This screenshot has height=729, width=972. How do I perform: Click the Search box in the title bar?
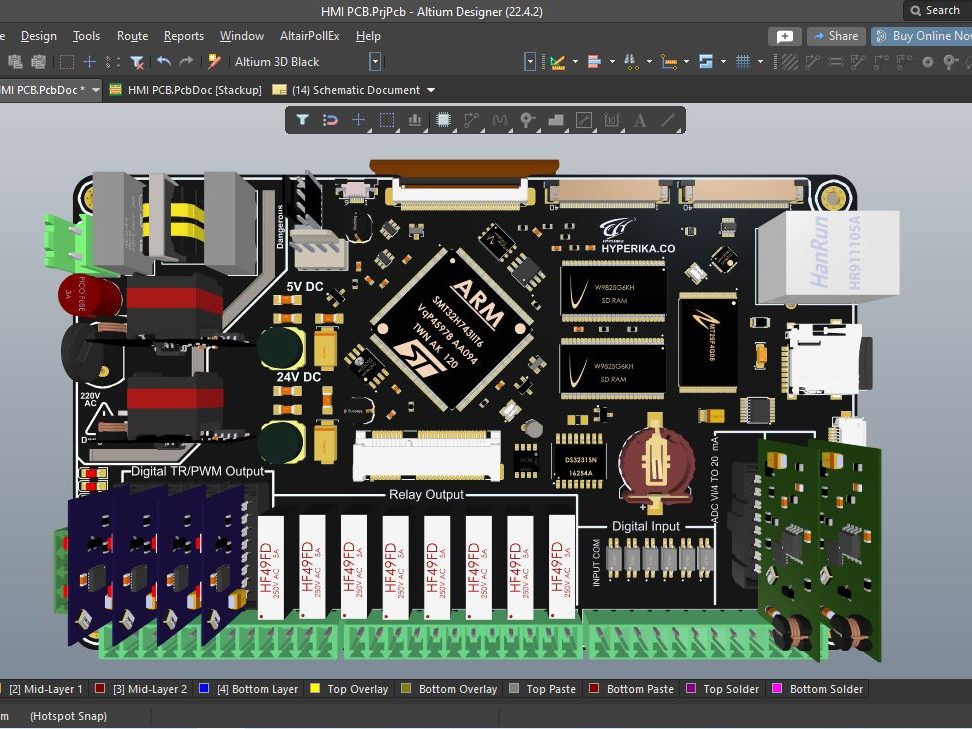(x=937, y=11)
